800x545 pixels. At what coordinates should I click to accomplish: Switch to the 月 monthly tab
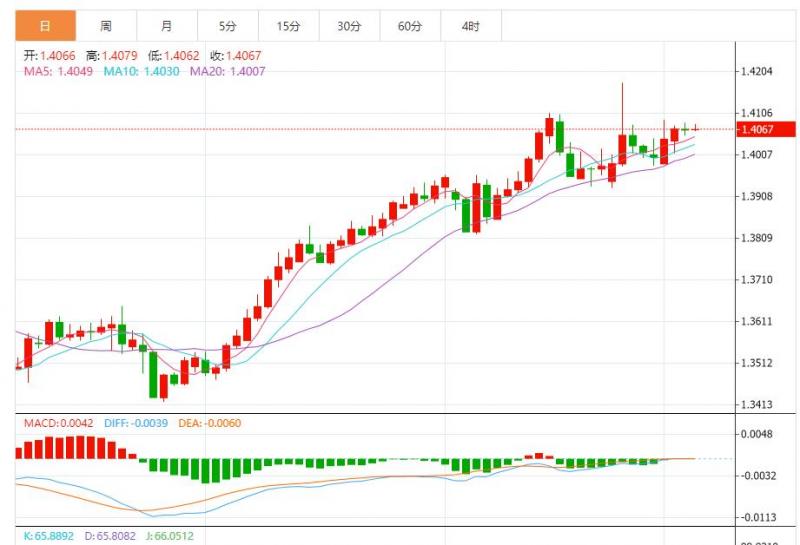(x=167, y=26)
